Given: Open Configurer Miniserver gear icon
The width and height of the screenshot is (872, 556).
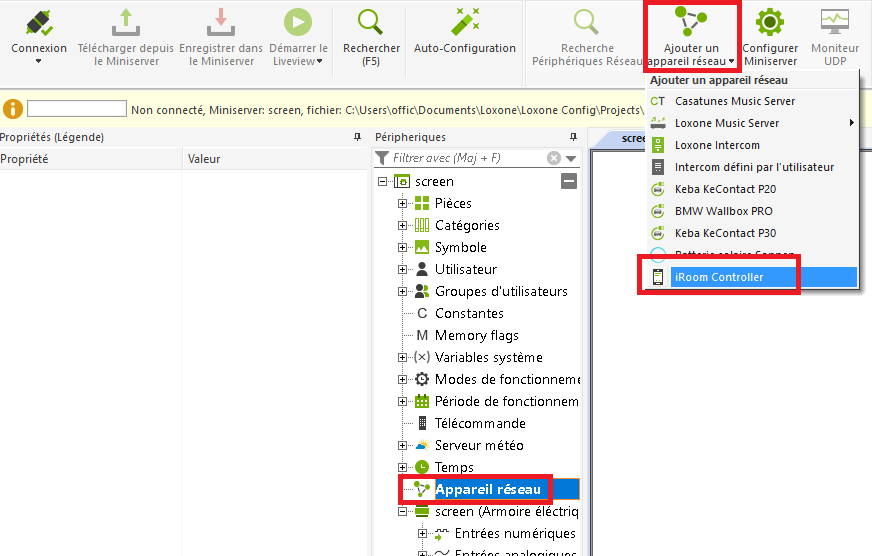Looking at the screenshot, I should (769, 22).
